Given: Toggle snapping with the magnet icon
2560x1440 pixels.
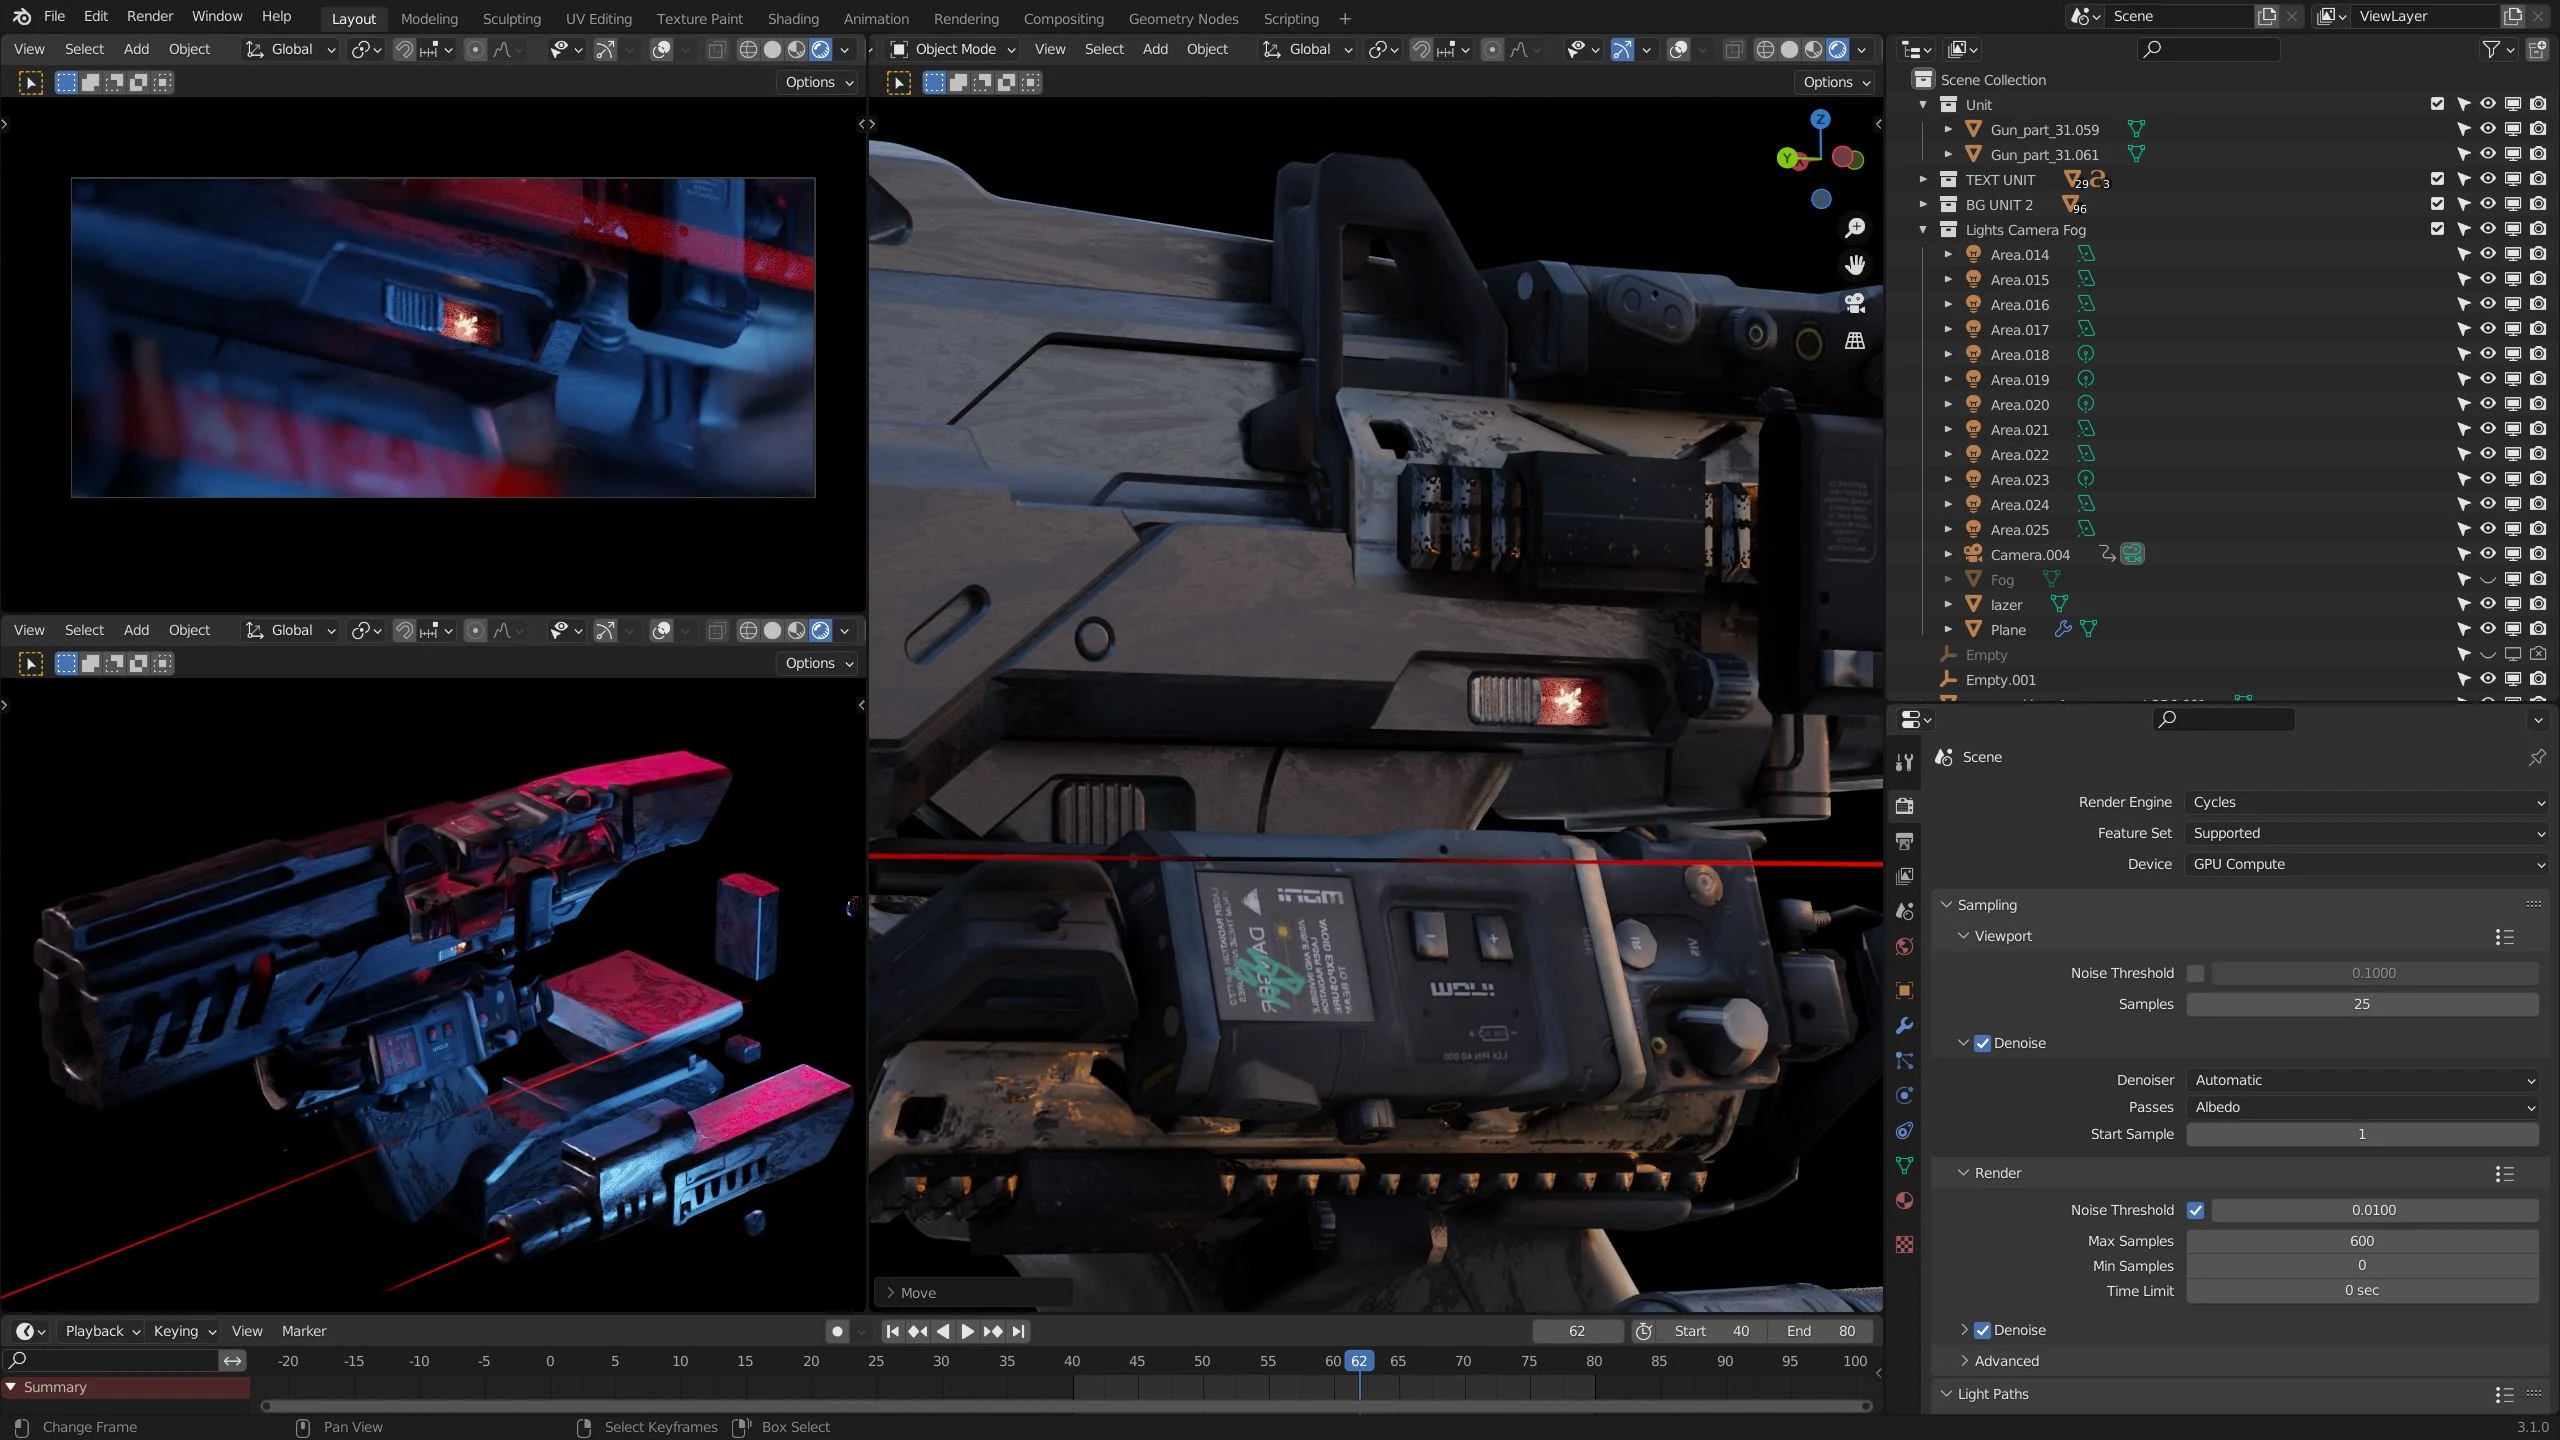Looking at the screenshot, I should 1420,49.
